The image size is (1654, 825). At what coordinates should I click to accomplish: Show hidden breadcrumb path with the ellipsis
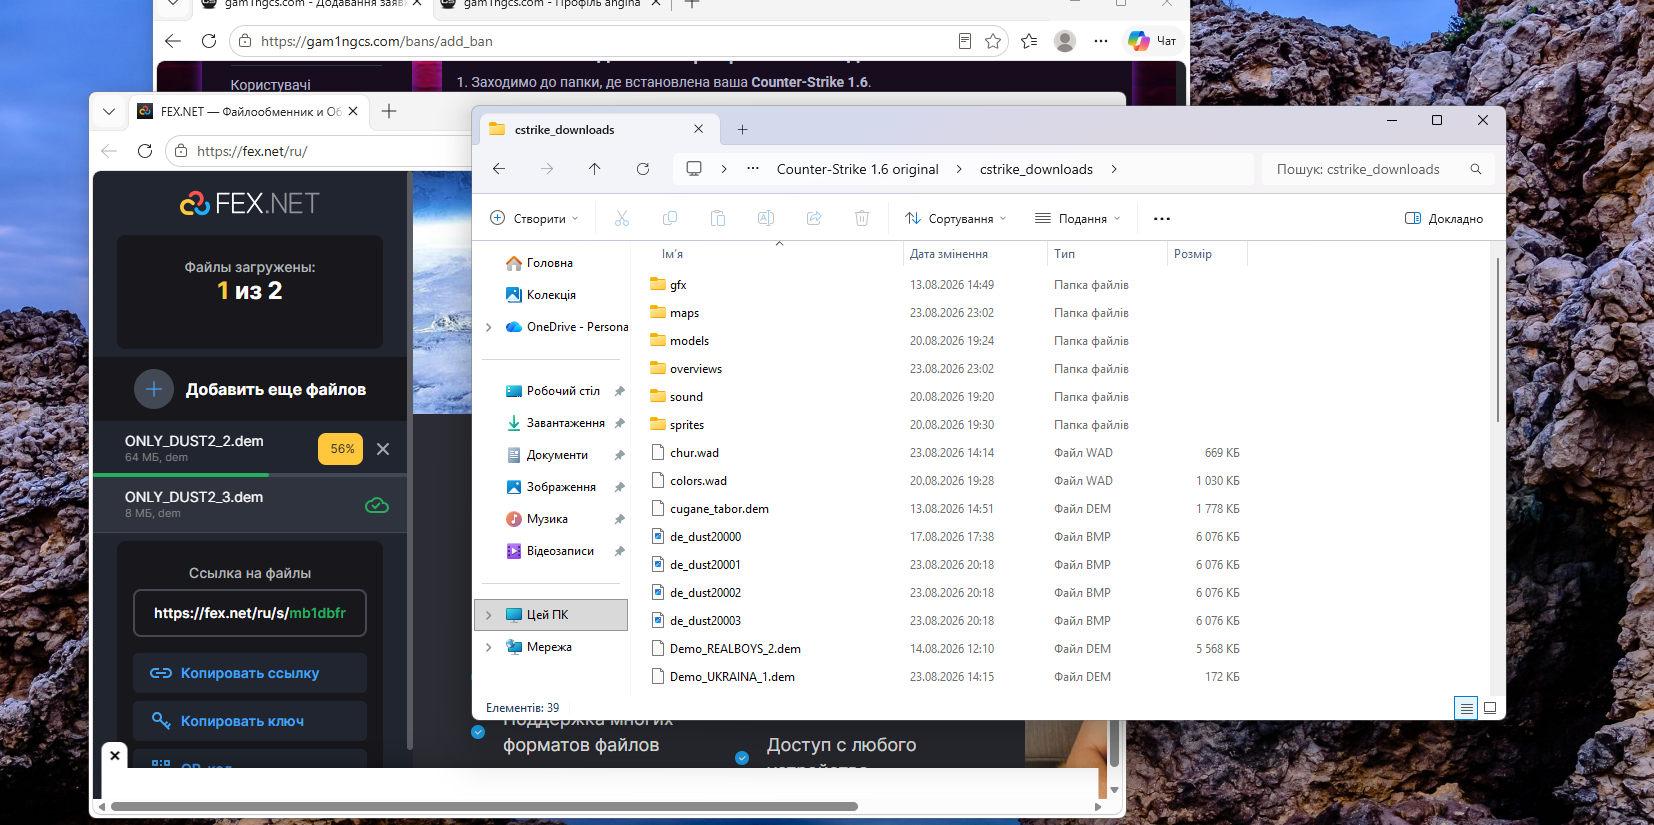(753, 169)
